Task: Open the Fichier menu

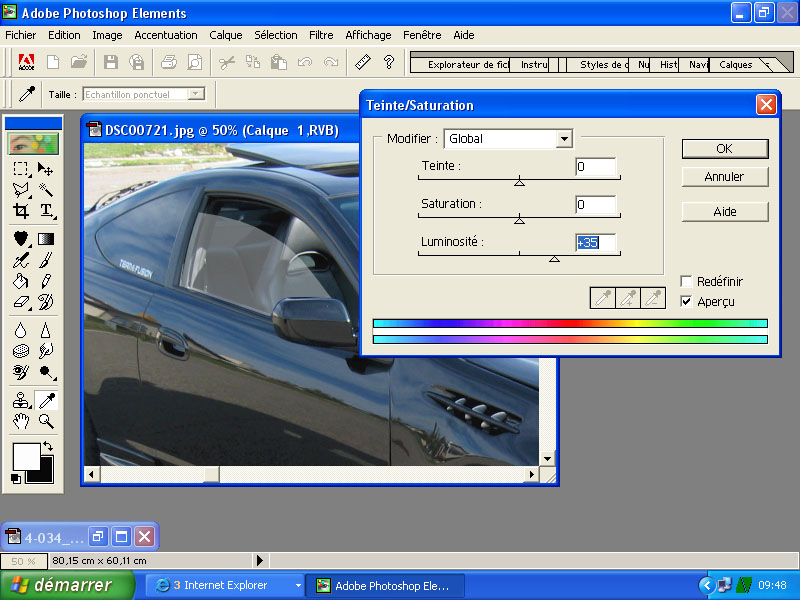Action: 20,35
